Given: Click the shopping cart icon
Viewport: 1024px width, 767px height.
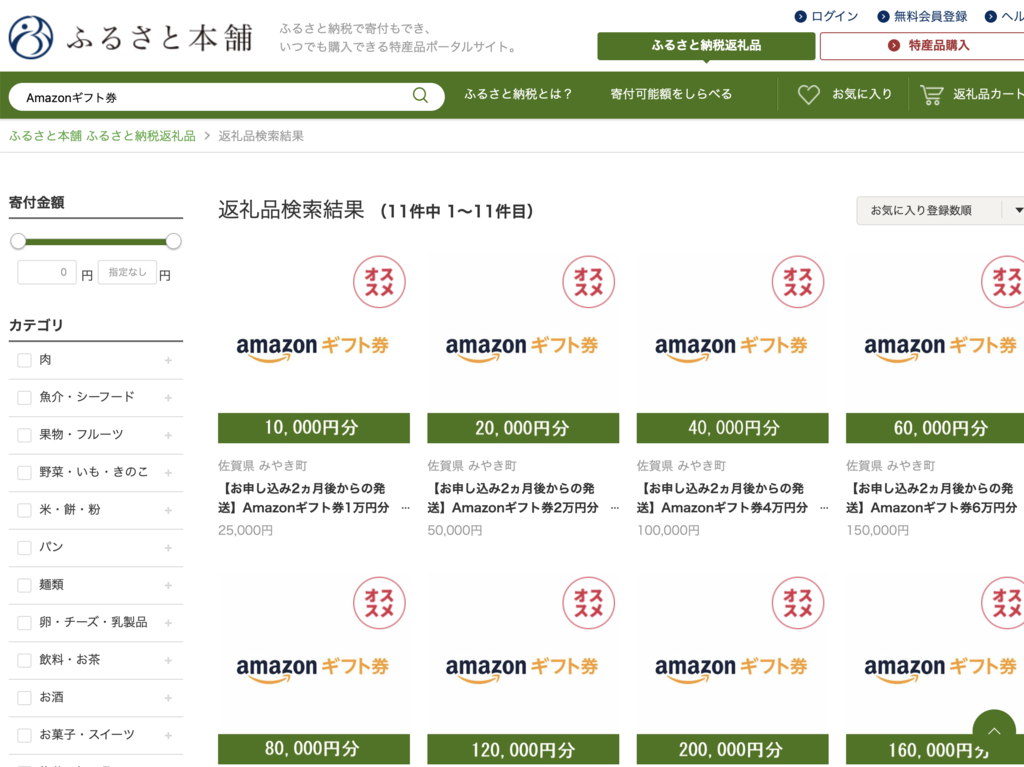Looking at the screenshot, I should tap(932, 95).
